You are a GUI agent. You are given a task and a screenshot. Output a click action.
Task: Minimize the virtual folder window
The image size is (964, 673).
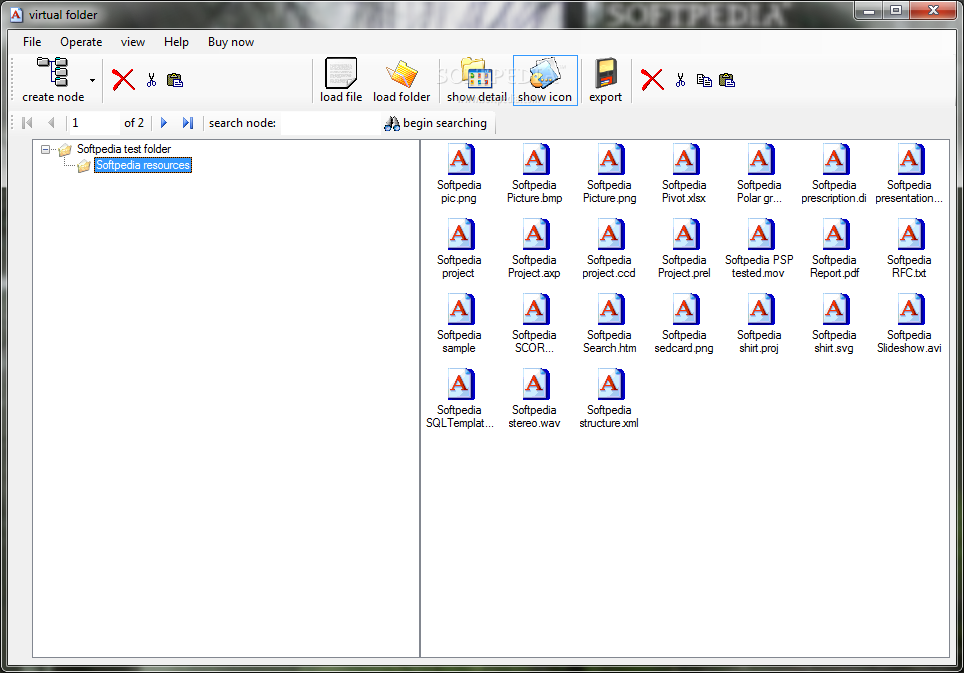[x=869, y=10]
